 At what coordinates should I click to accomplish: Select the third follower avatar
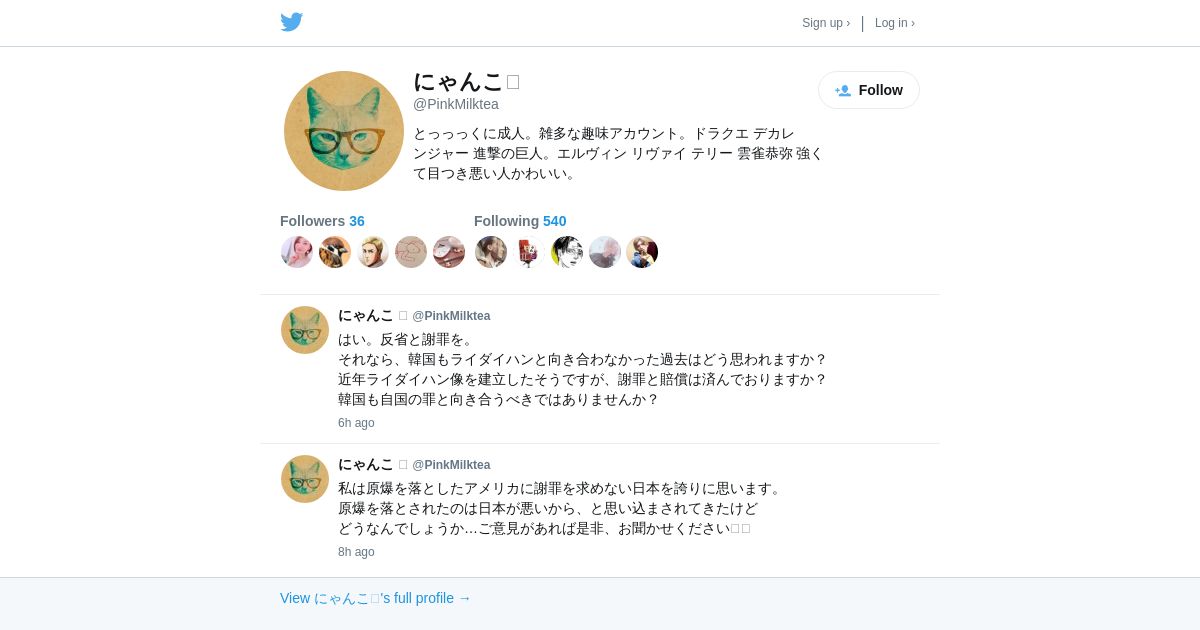[373, 252]
